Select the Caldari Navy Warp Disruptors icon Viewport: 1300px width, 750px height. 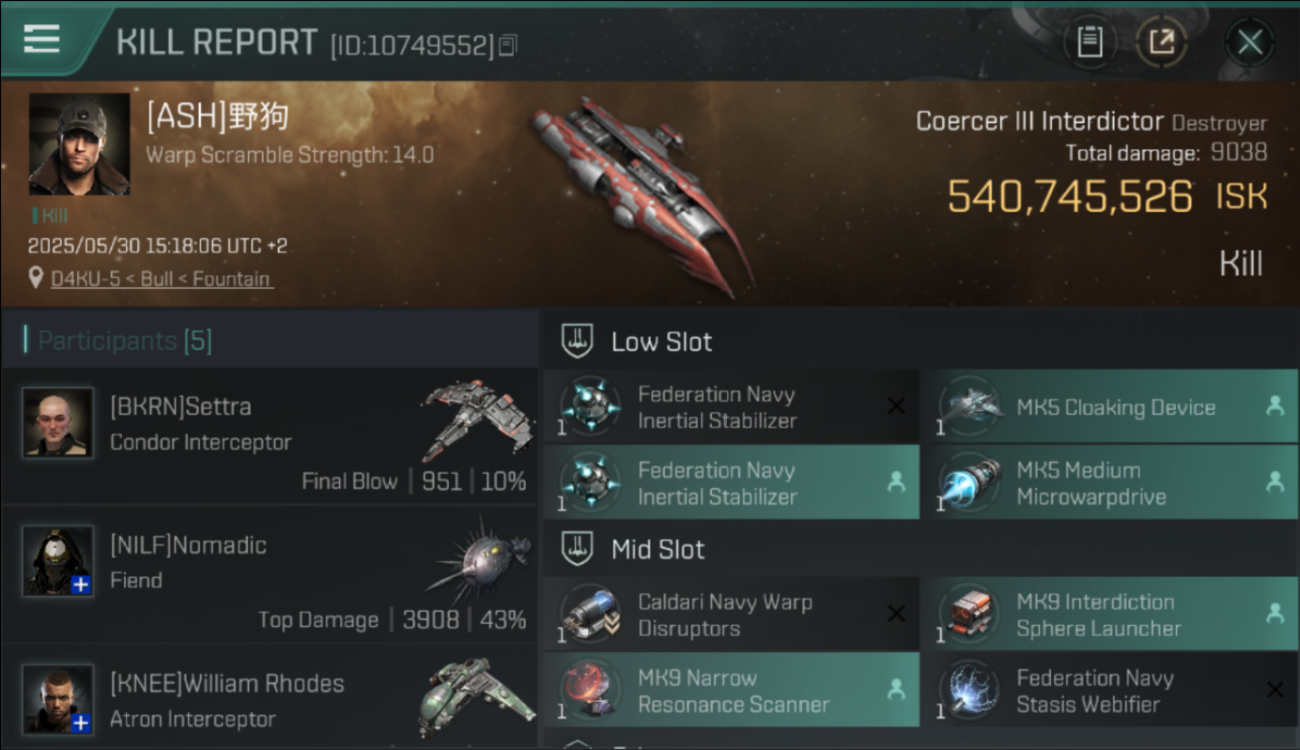point(588,615)
